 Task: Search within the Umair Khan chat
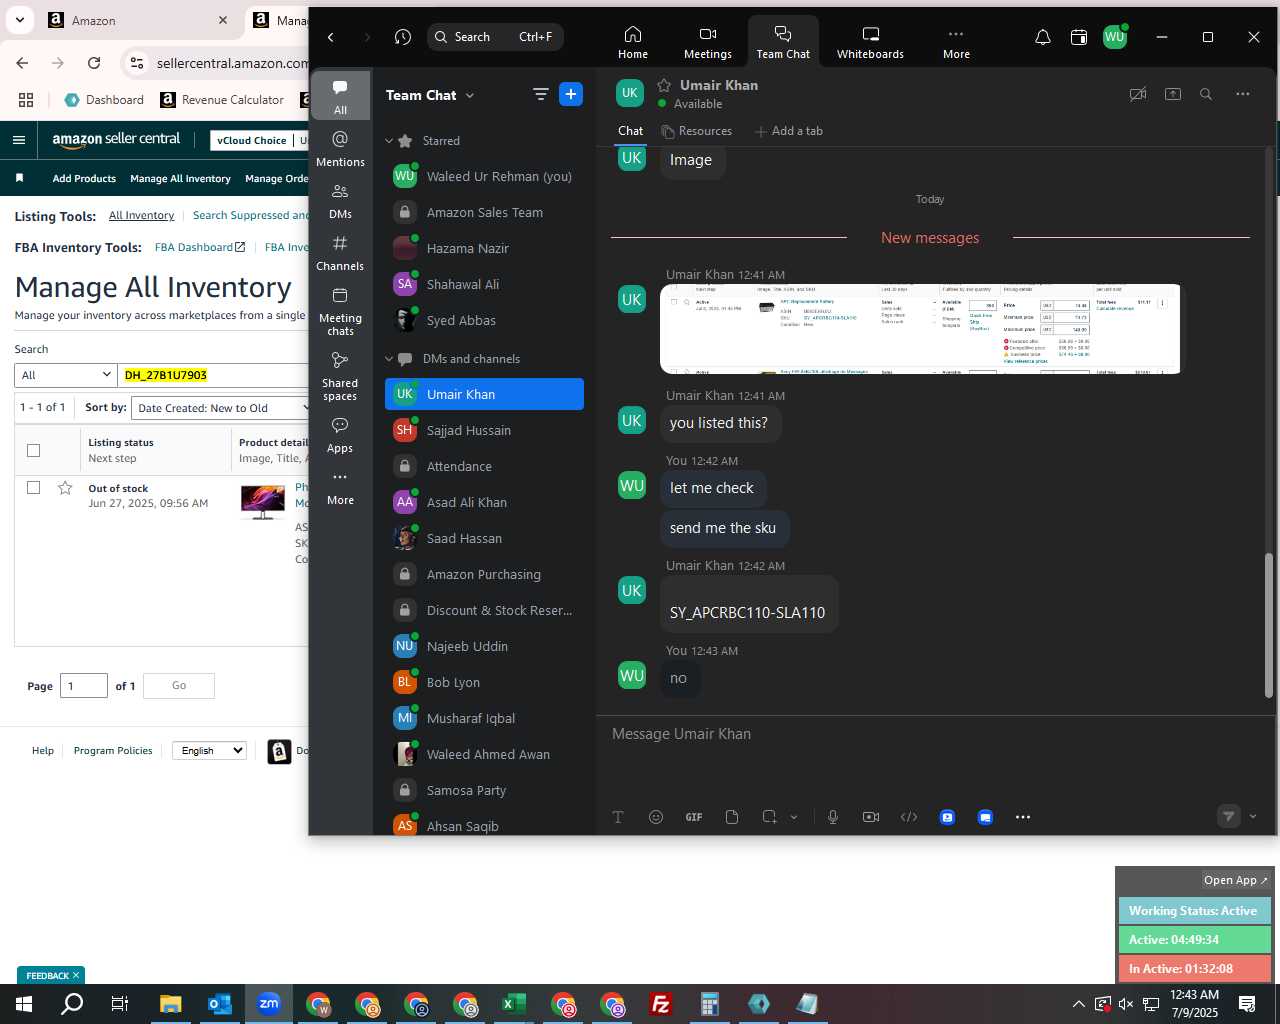[x=1206, y=94]
